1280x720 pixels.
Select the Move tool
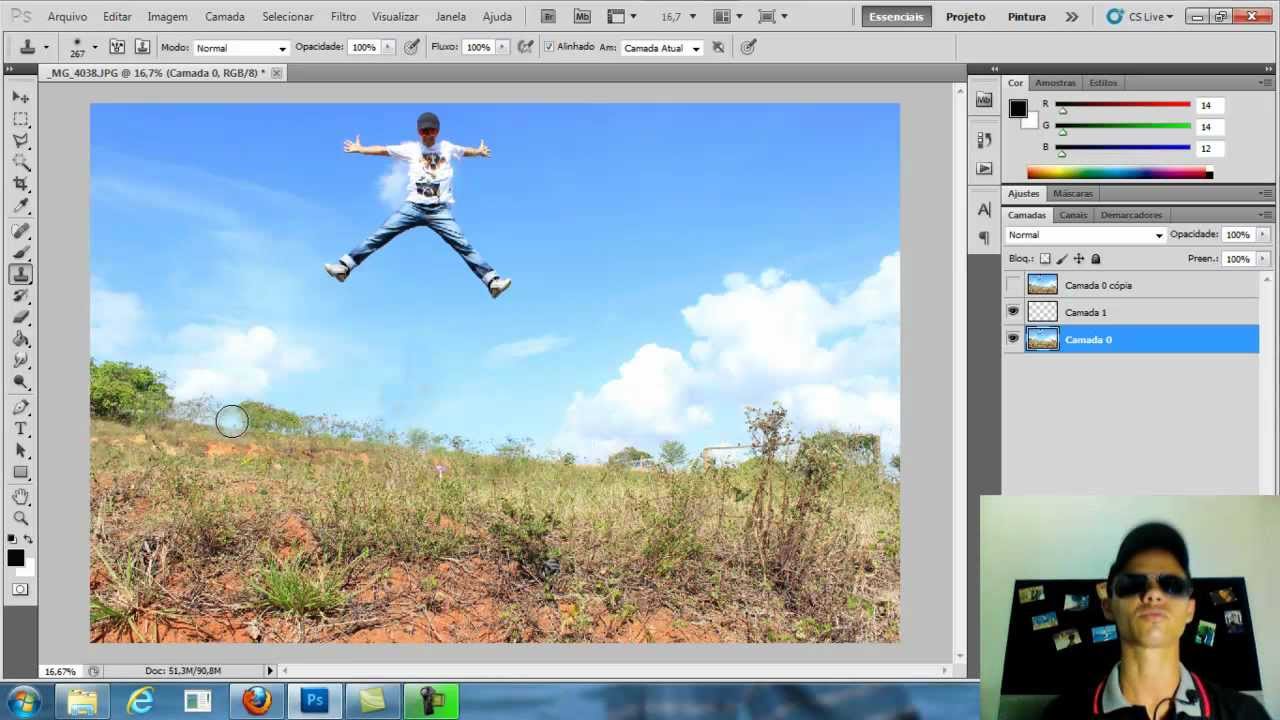20,97
